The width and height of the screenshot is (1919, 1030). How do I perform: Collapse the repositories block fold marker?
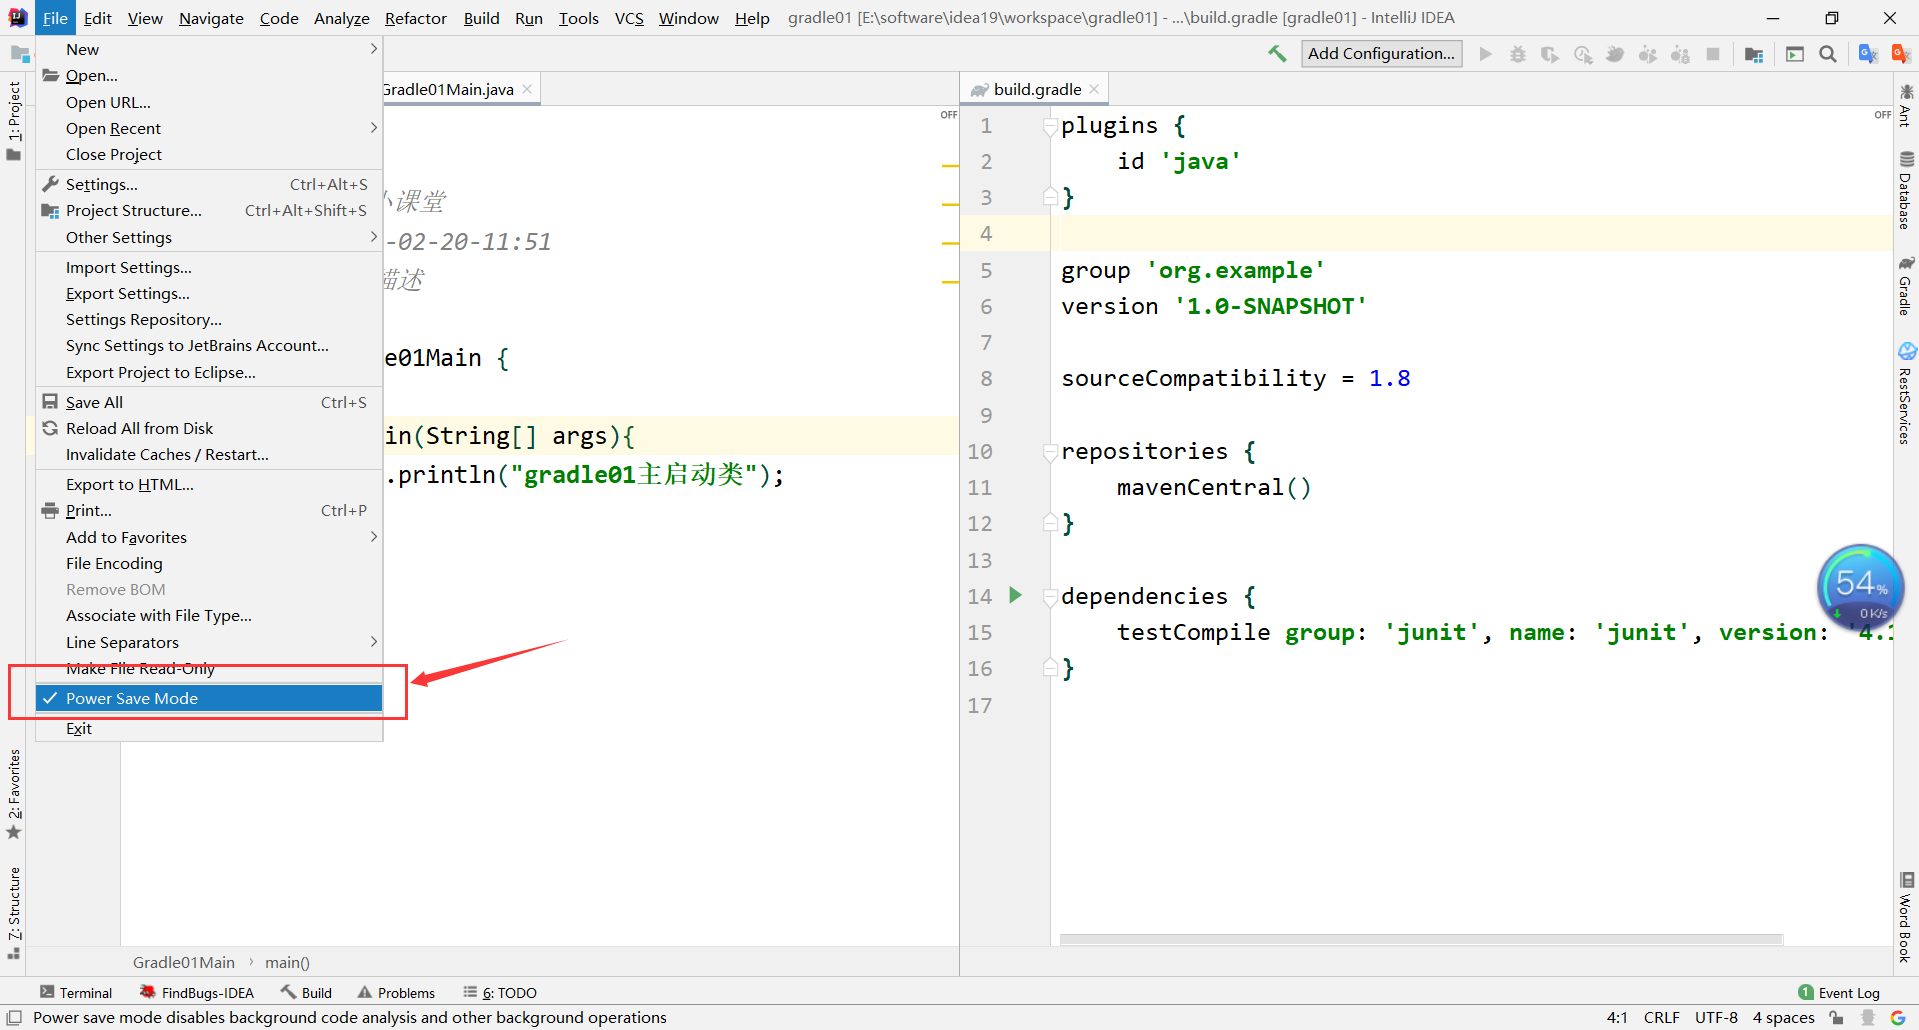coord(1050,452)
